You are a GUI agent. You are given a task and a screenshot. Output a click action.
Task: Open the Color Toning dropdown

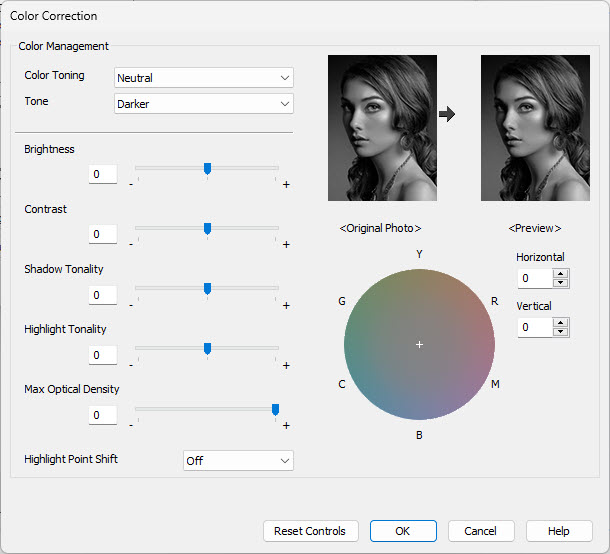[204, 78]
